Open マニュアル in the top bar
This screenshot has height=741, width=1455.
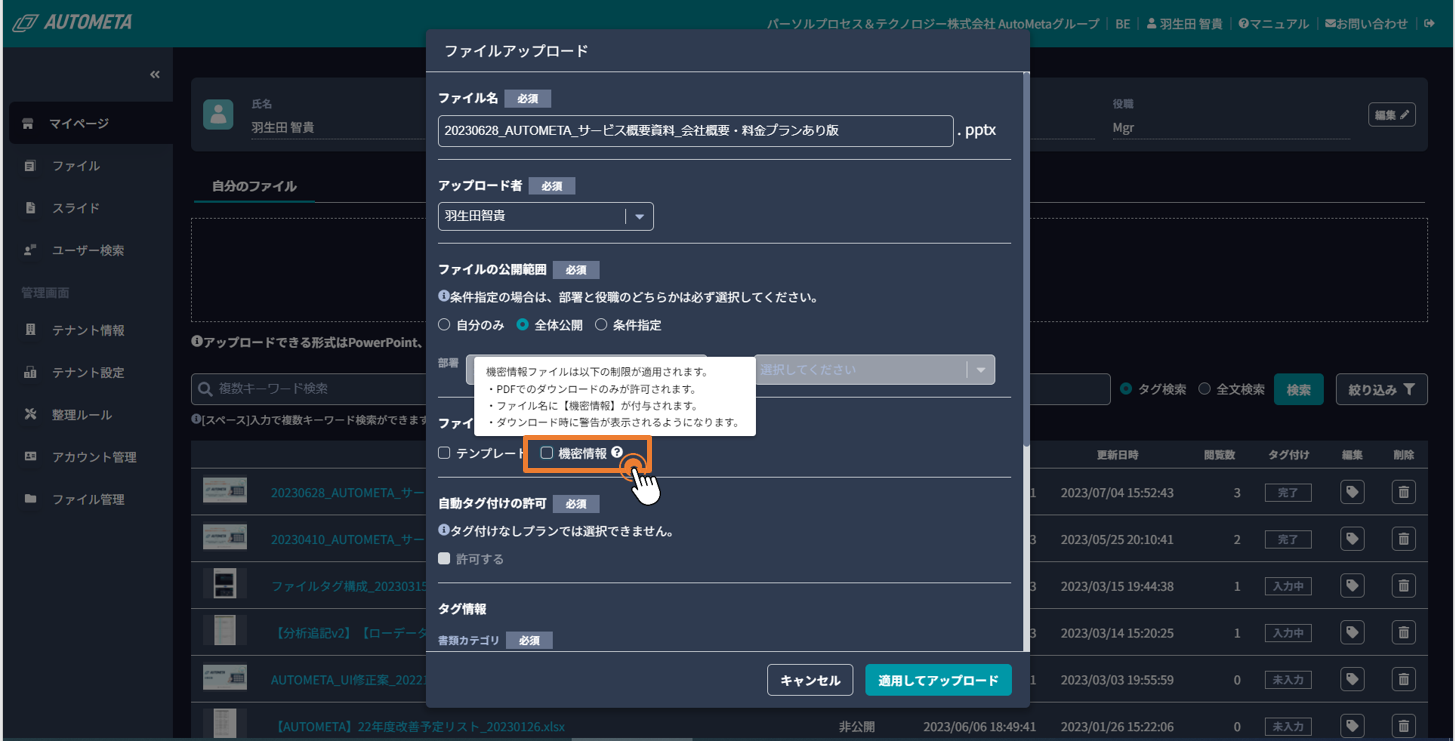pos(1274,23)
